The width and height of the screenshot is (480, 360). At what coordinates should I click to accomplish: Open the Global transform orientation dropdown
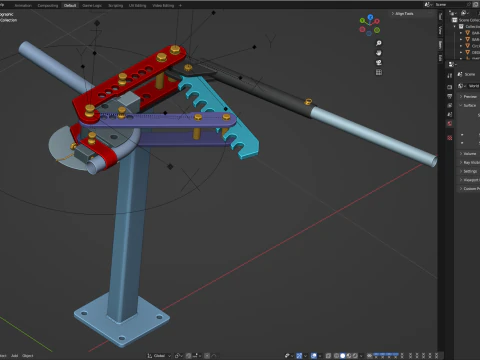tap(159, 356)
